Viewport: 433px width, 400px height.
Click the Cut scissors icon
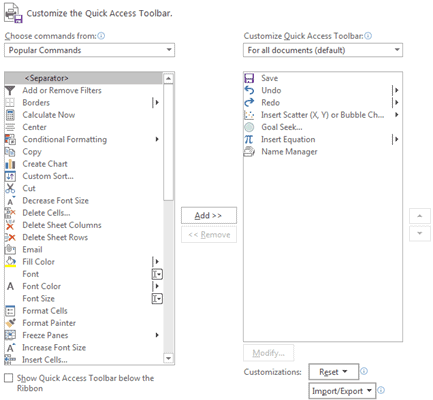[x=10, y=188]
